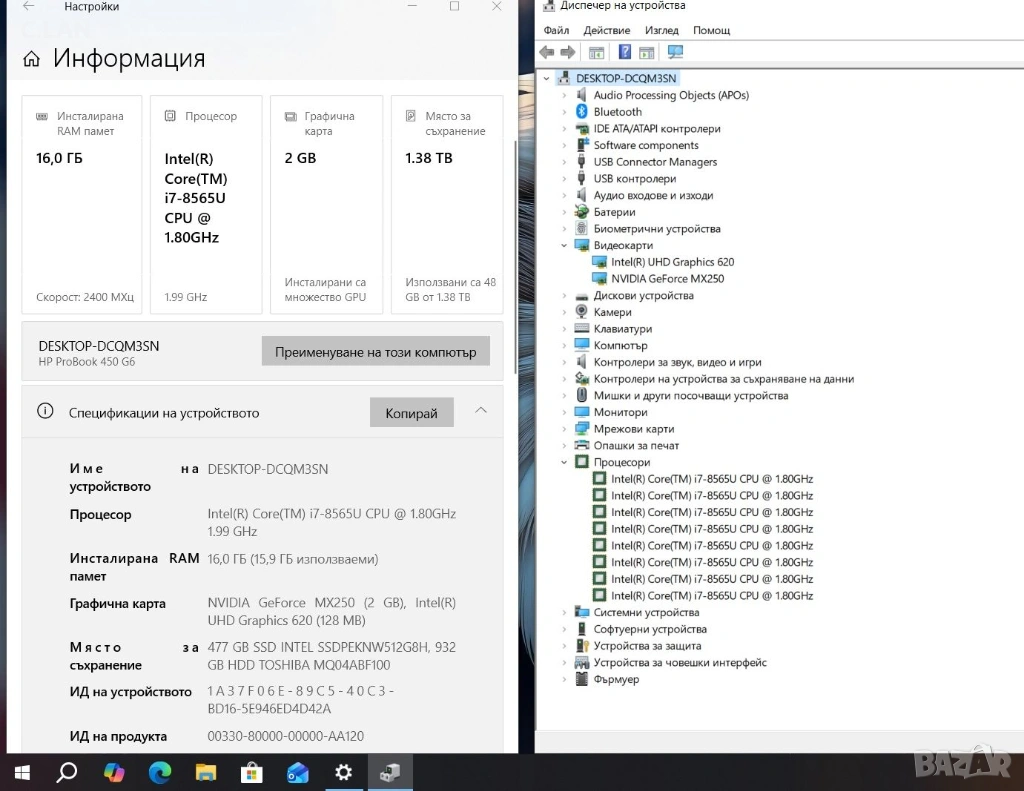This screenshot has height=791, width=1024.
Task: Click the back arrow in the Настройки window
Action: [x=28, y=7]
